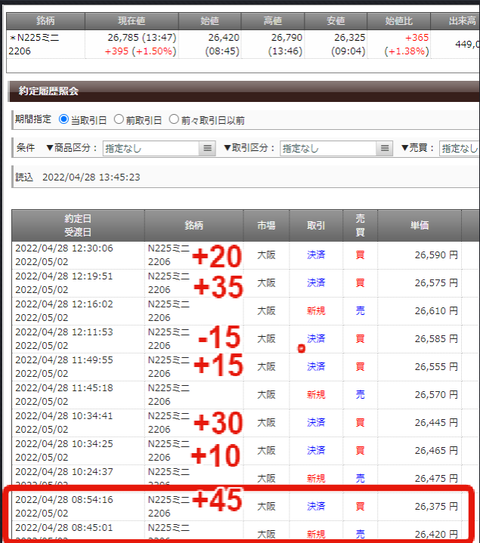Click current price 26,785 (13:47)
This screenshot has width=480, height=543.
[142, 37]
